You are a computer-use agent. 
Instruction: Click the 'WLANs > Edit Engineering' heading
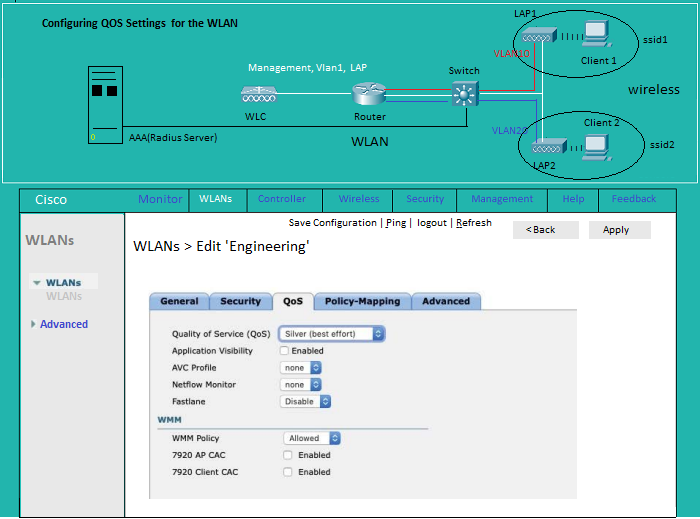pos(221,246)
